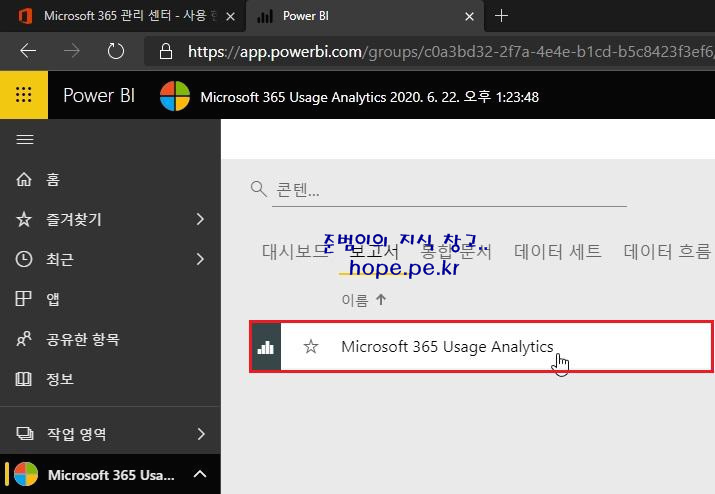Screen dimensions: 715x494
Task: Collapse the Microsoft 365 Usa... workspace chevron
Action: pyautogui.click(x=200, y=474)
